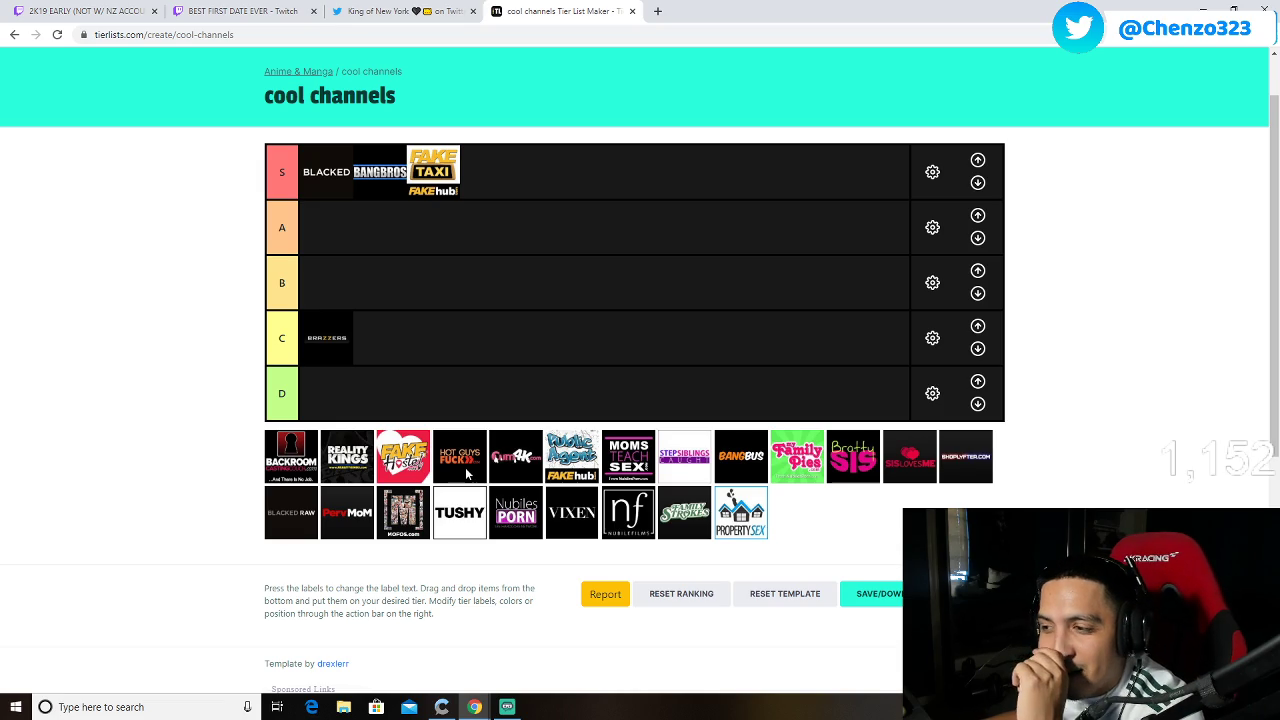Open a new browser tab
This screenshot has height=720, width=1280.
point(658,11)
